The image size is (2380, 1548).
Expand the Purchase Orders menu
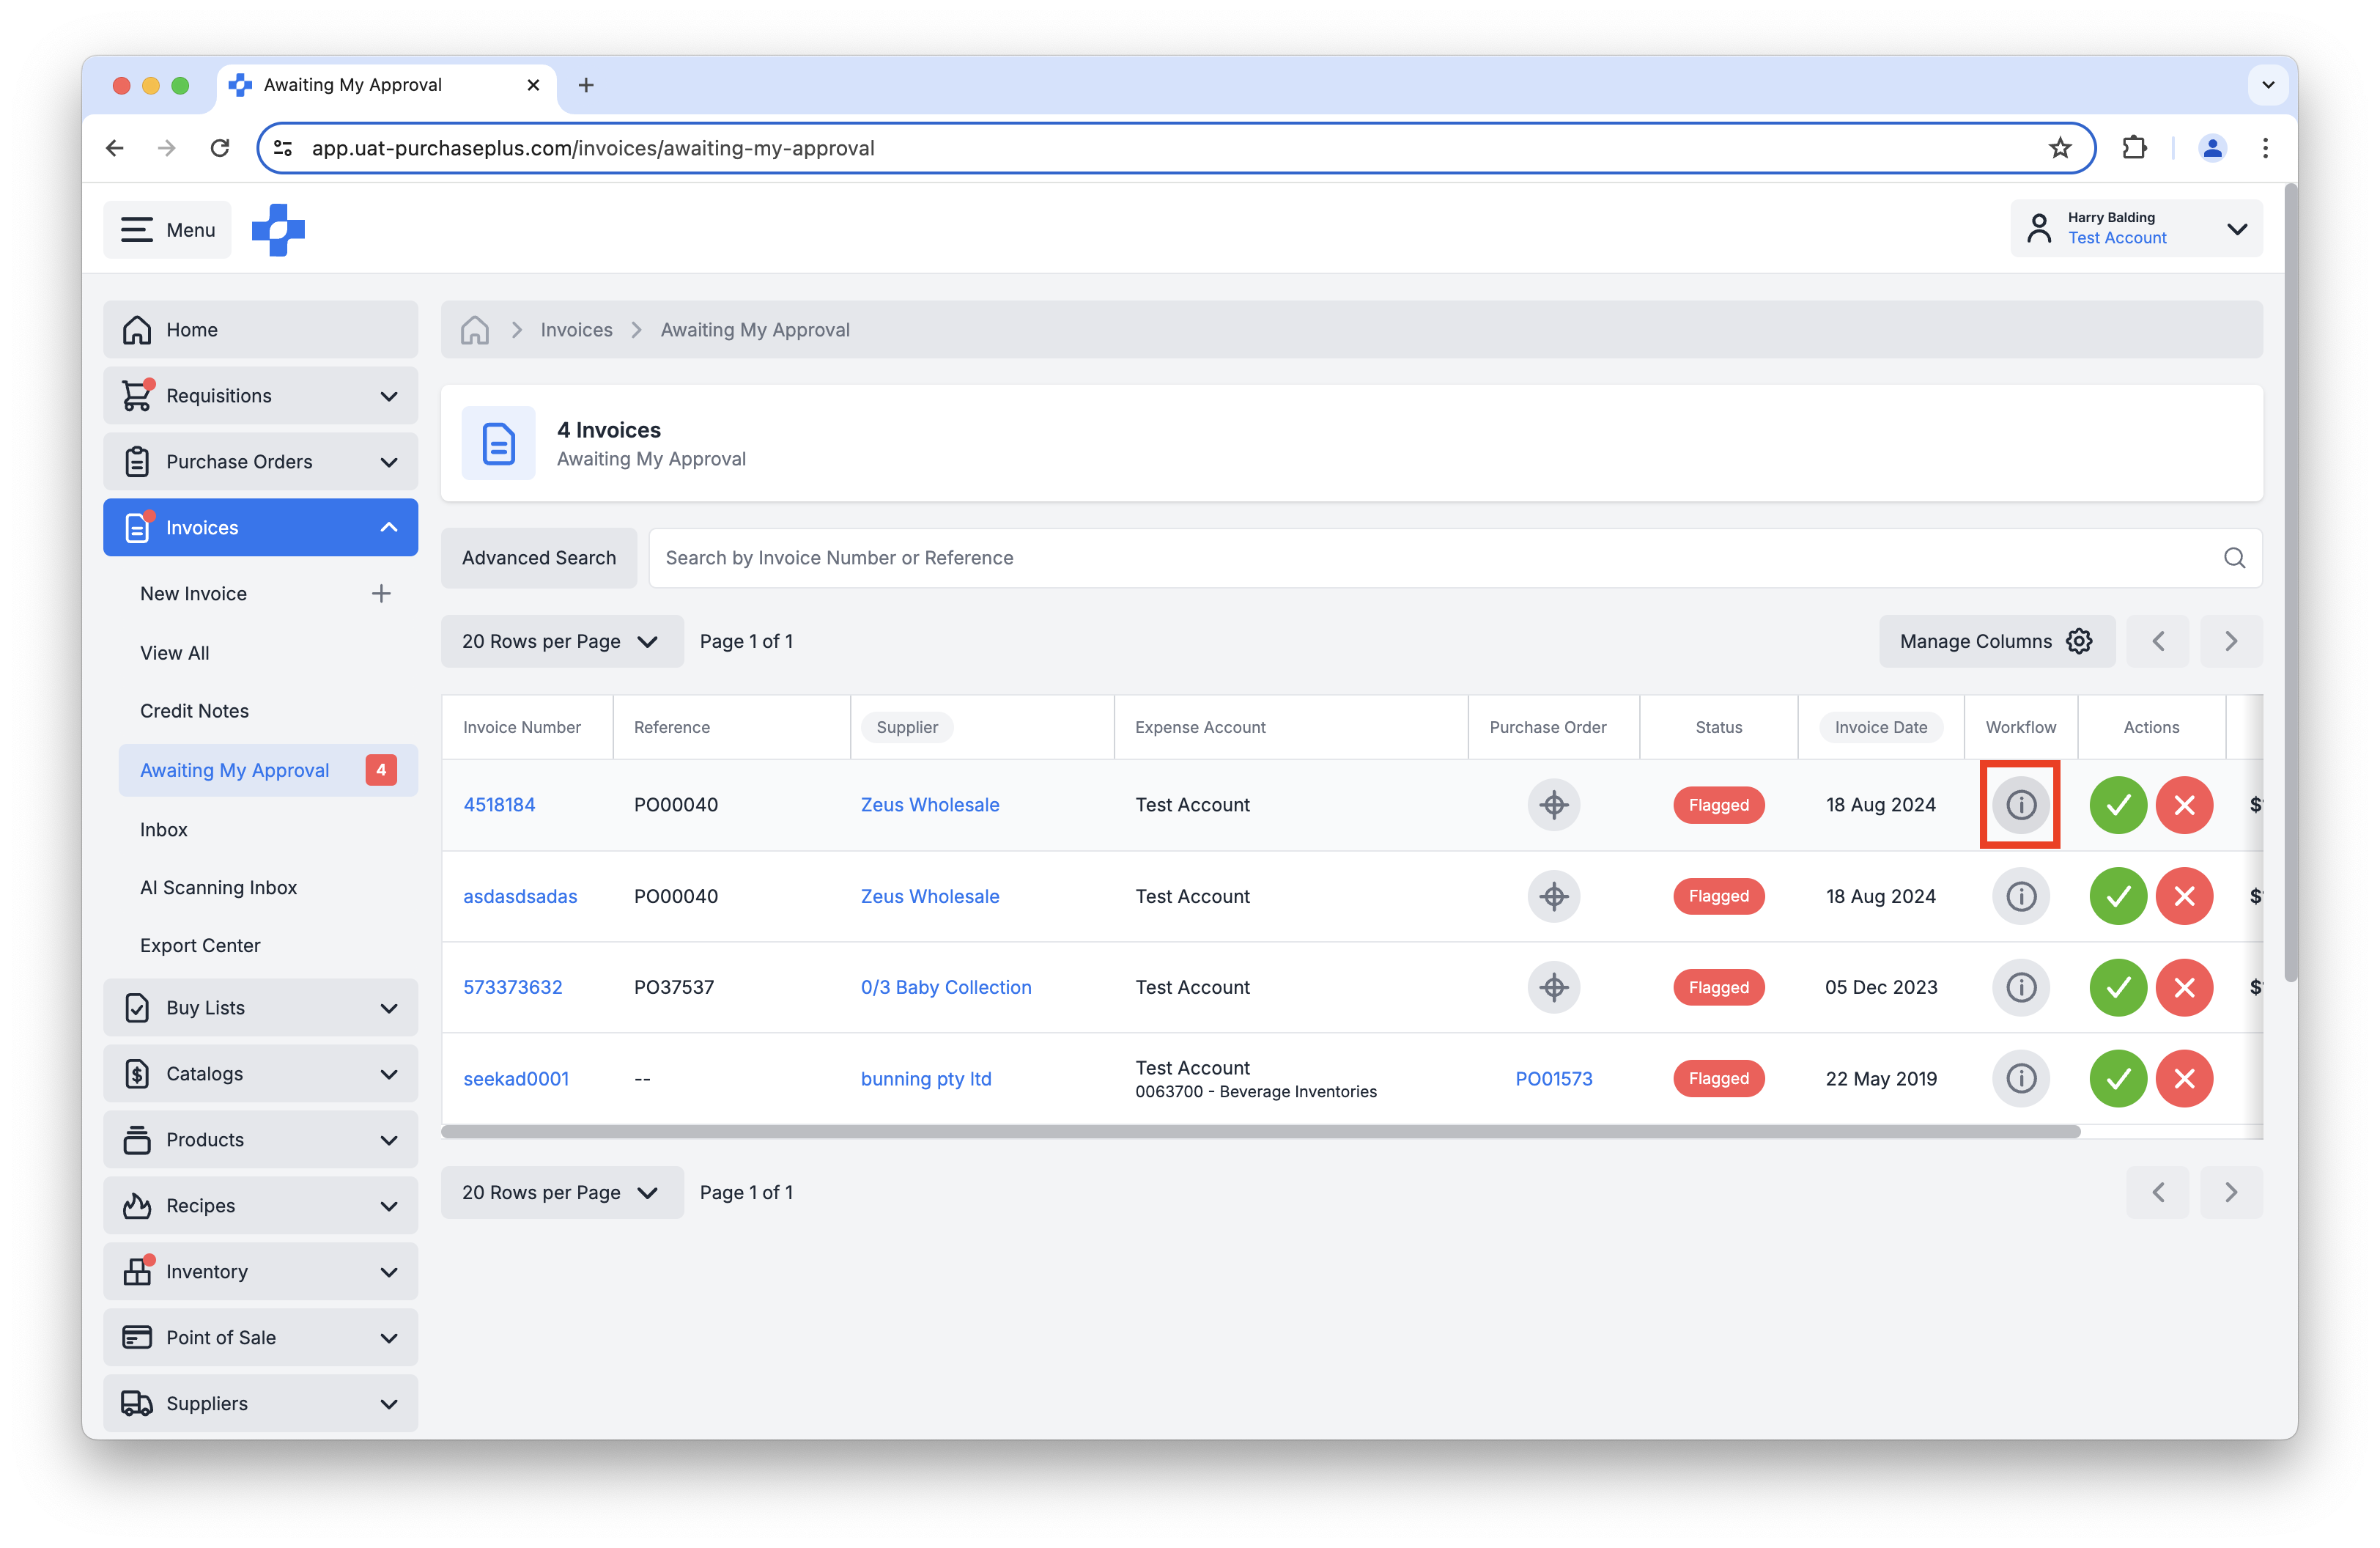[260, 462]
